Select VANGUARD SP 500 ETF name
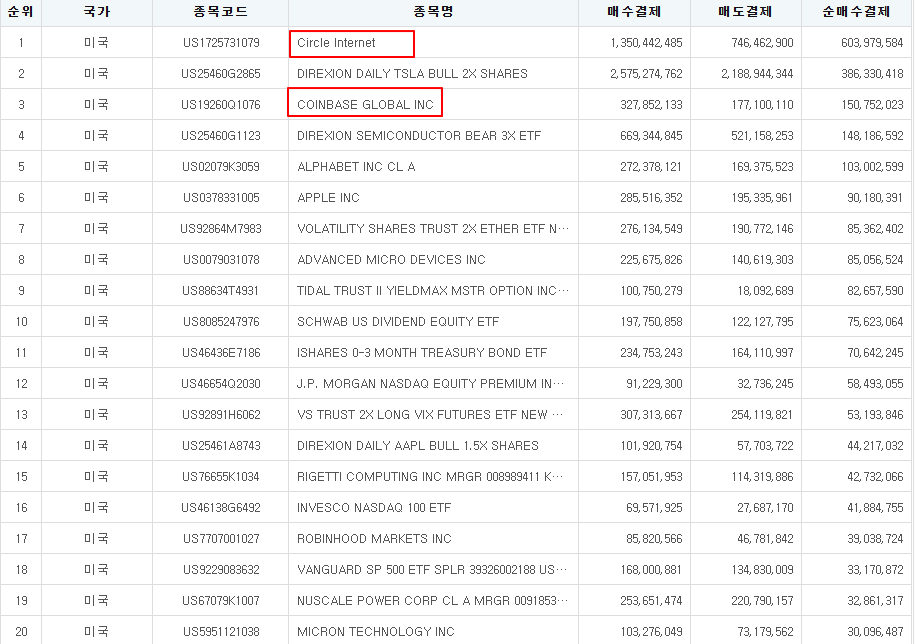 [432, 569]
